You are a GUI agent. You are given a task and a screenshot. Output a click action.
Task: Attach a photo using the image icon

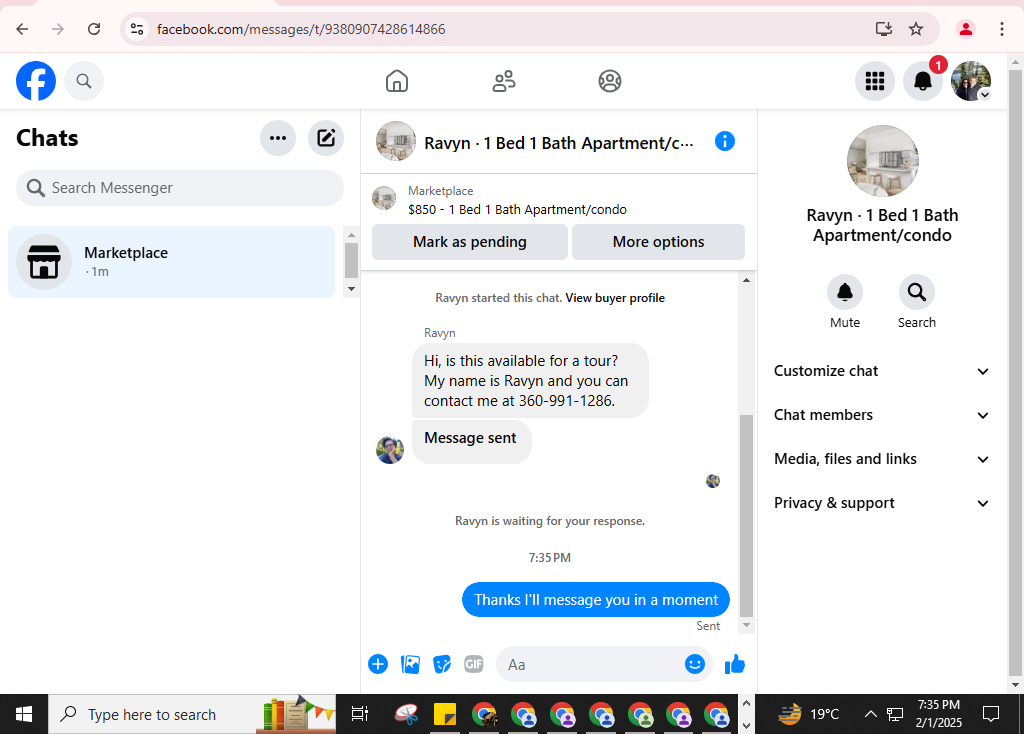coord(410,664)
